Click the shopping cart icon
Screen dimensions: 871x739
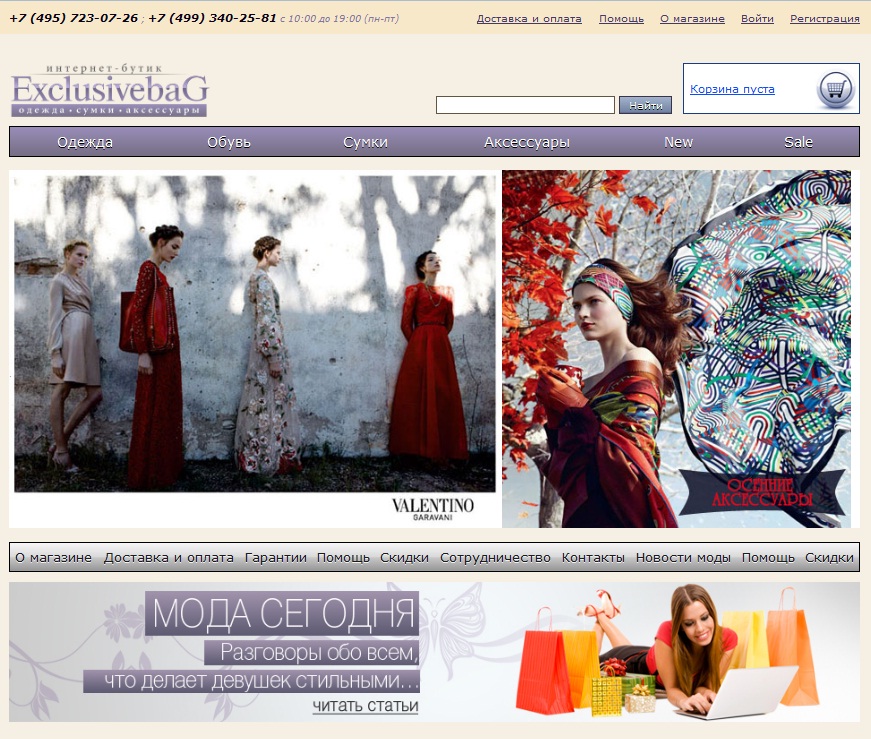835,89
